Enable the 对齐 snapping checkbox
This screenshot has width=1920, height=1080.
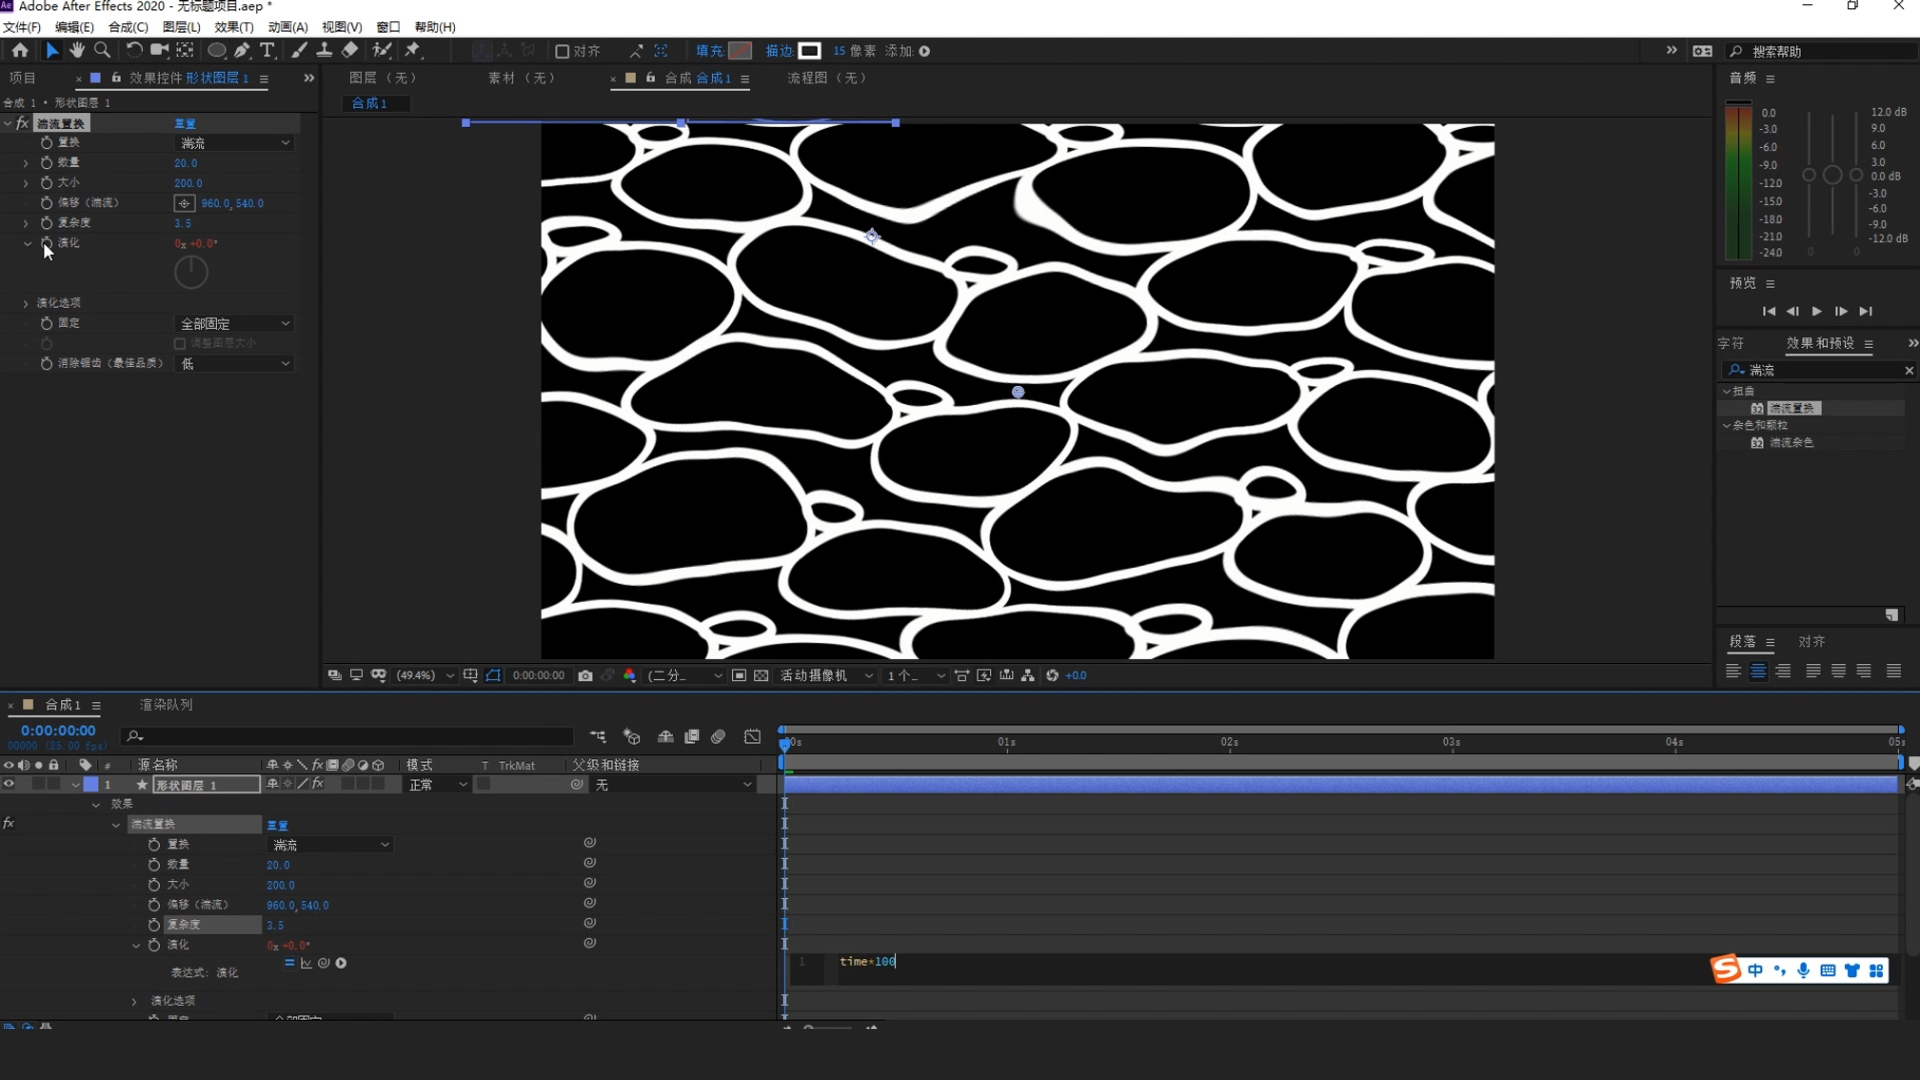[x=562, y=51]
